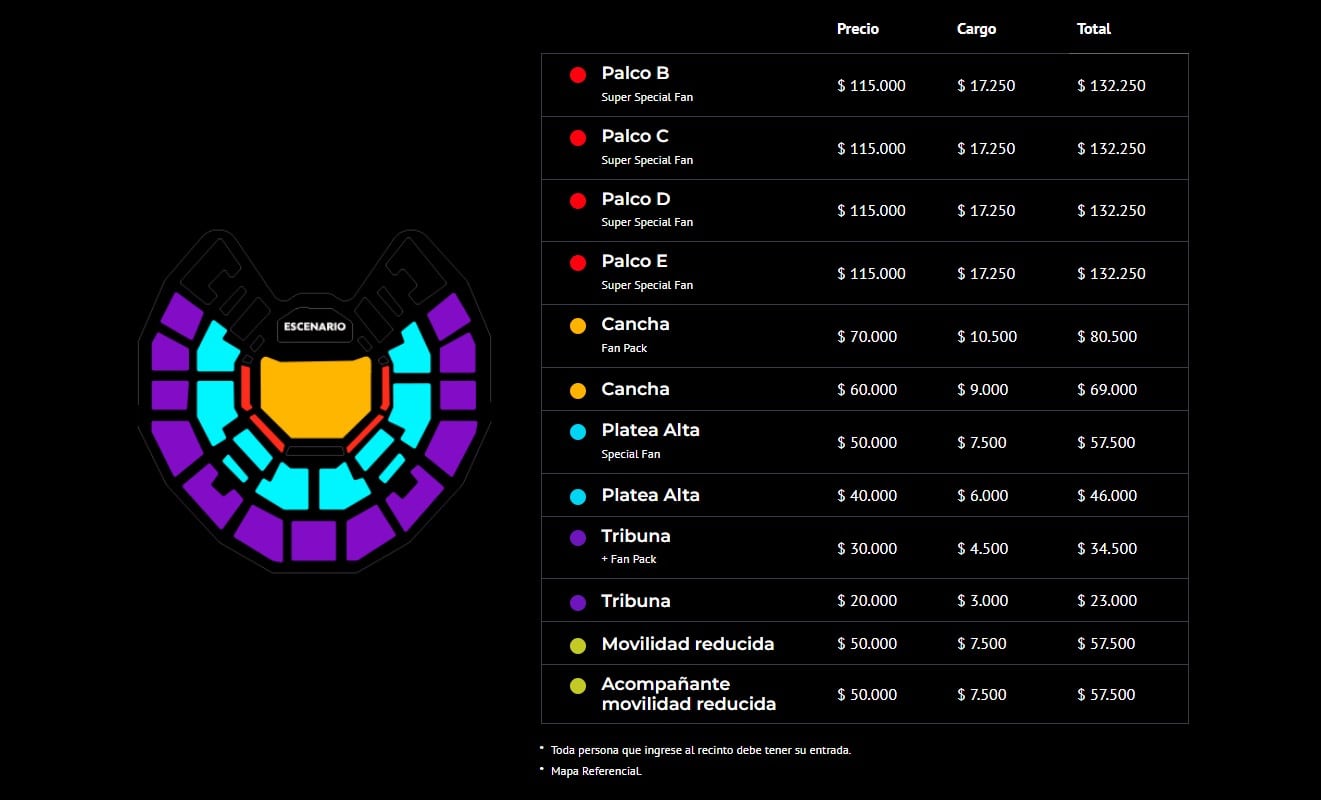Click the yellow dot next to the second Cancha row

point(577,389)
